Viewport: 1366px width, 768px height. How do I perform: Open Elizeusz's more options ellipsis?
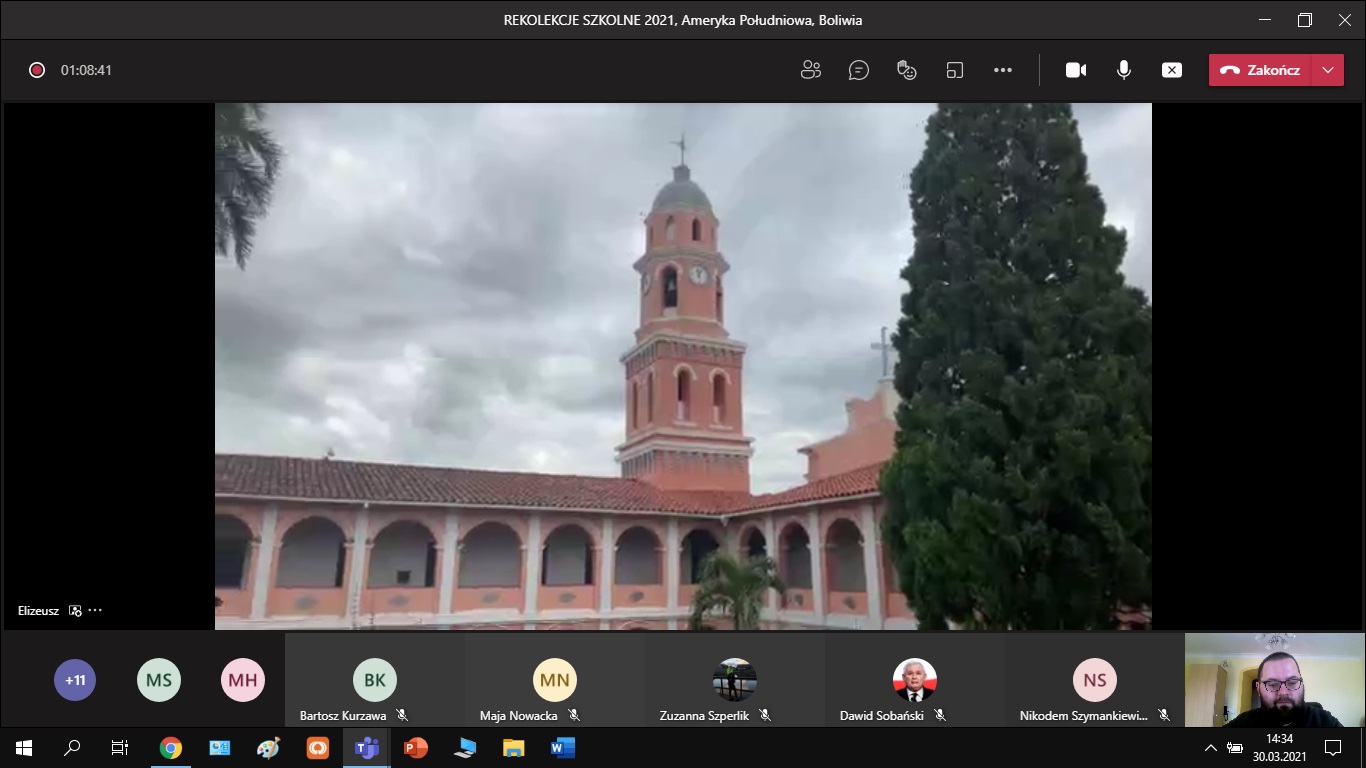(95, 610)
